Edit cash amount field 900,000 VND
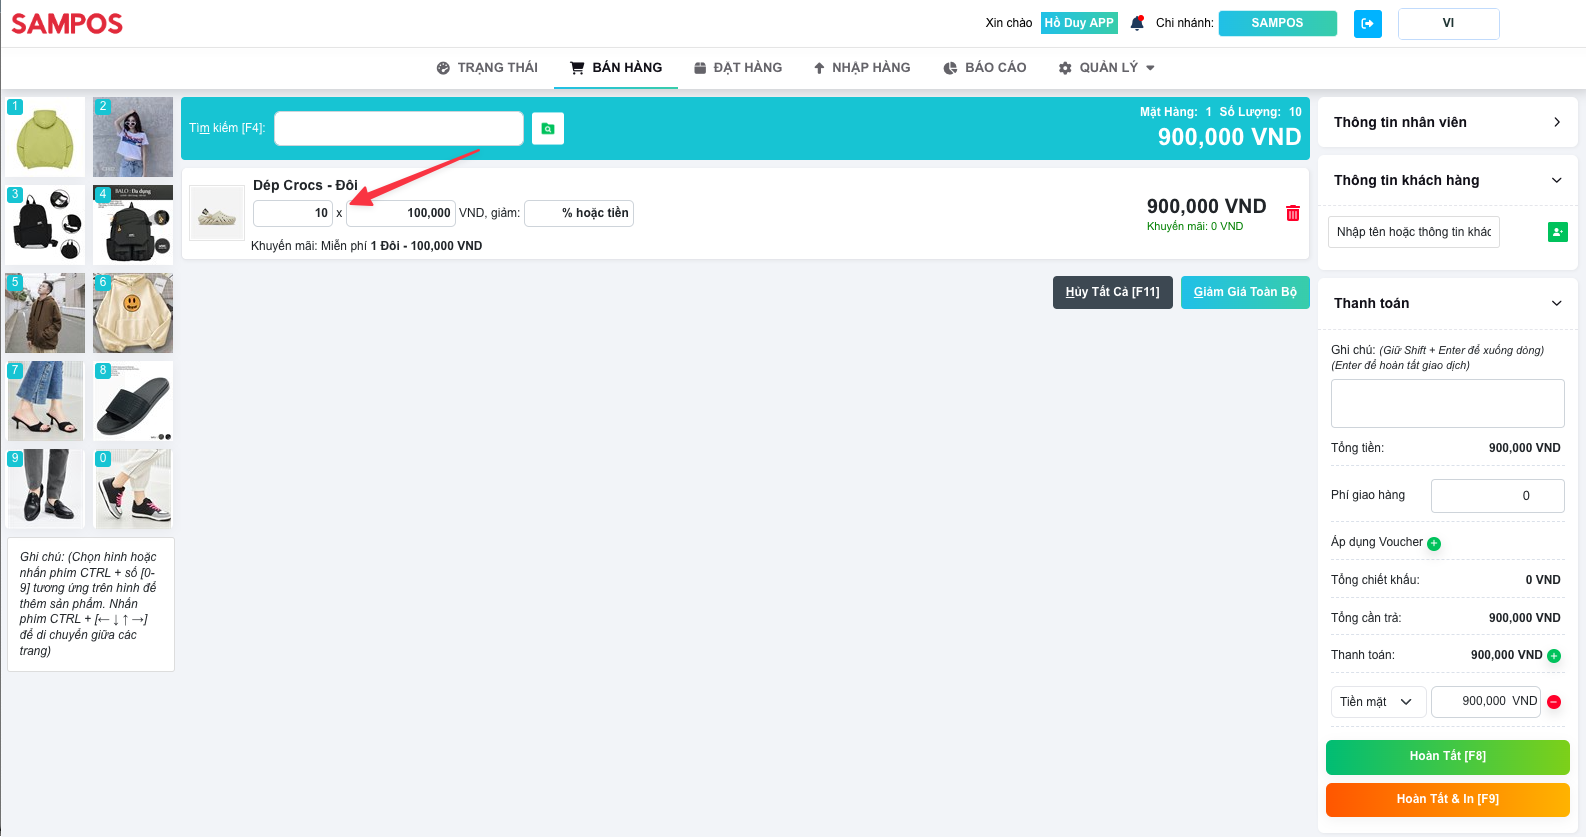Viewport: 1586px width, 837px height. 1486,702
